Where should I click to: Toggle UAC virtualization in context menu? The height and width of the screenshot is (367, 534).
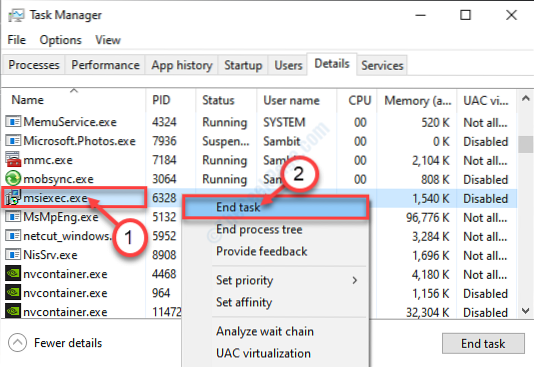pos(275,353)
